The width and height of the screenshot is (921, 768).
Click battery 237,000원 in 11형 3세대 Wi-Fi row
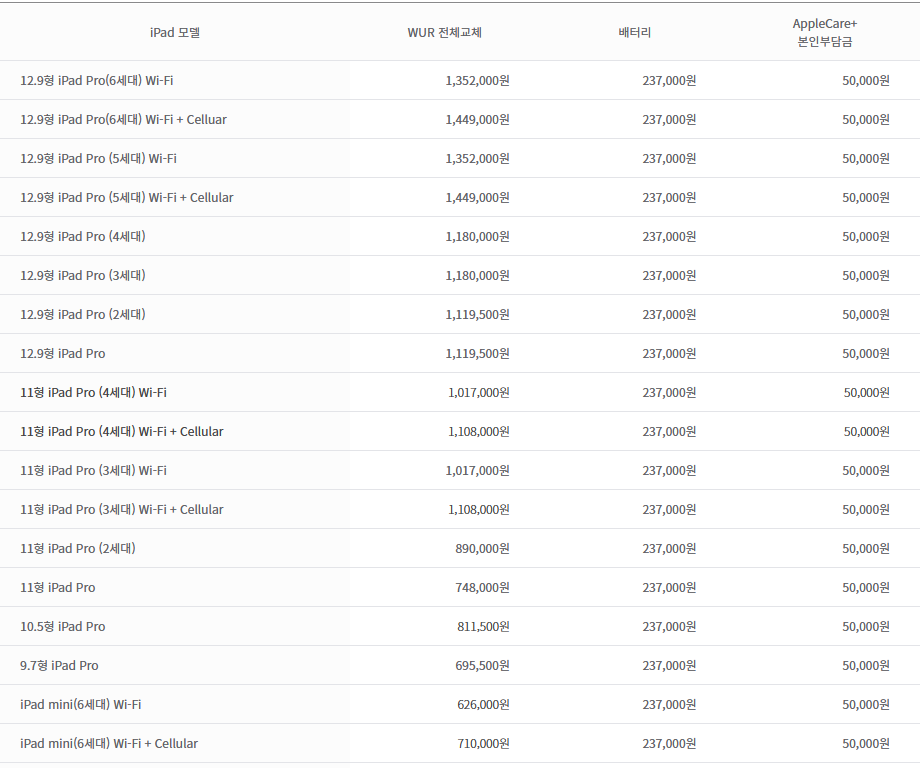tap(669, 470)
